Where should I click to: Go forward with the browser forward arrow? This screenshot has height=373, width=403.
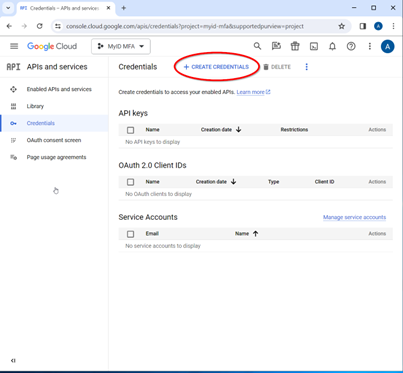24,26
